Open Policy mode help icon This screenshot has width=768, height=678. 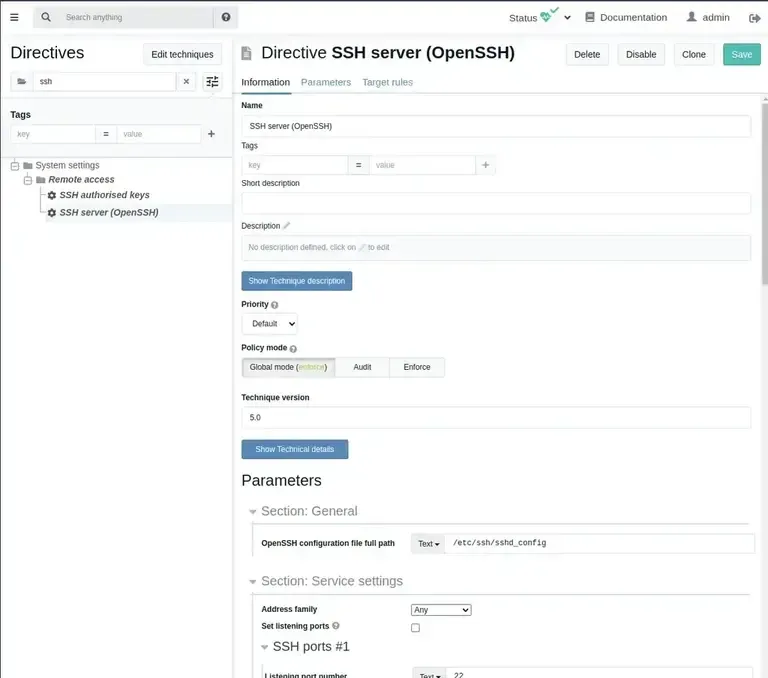point(293,349)
